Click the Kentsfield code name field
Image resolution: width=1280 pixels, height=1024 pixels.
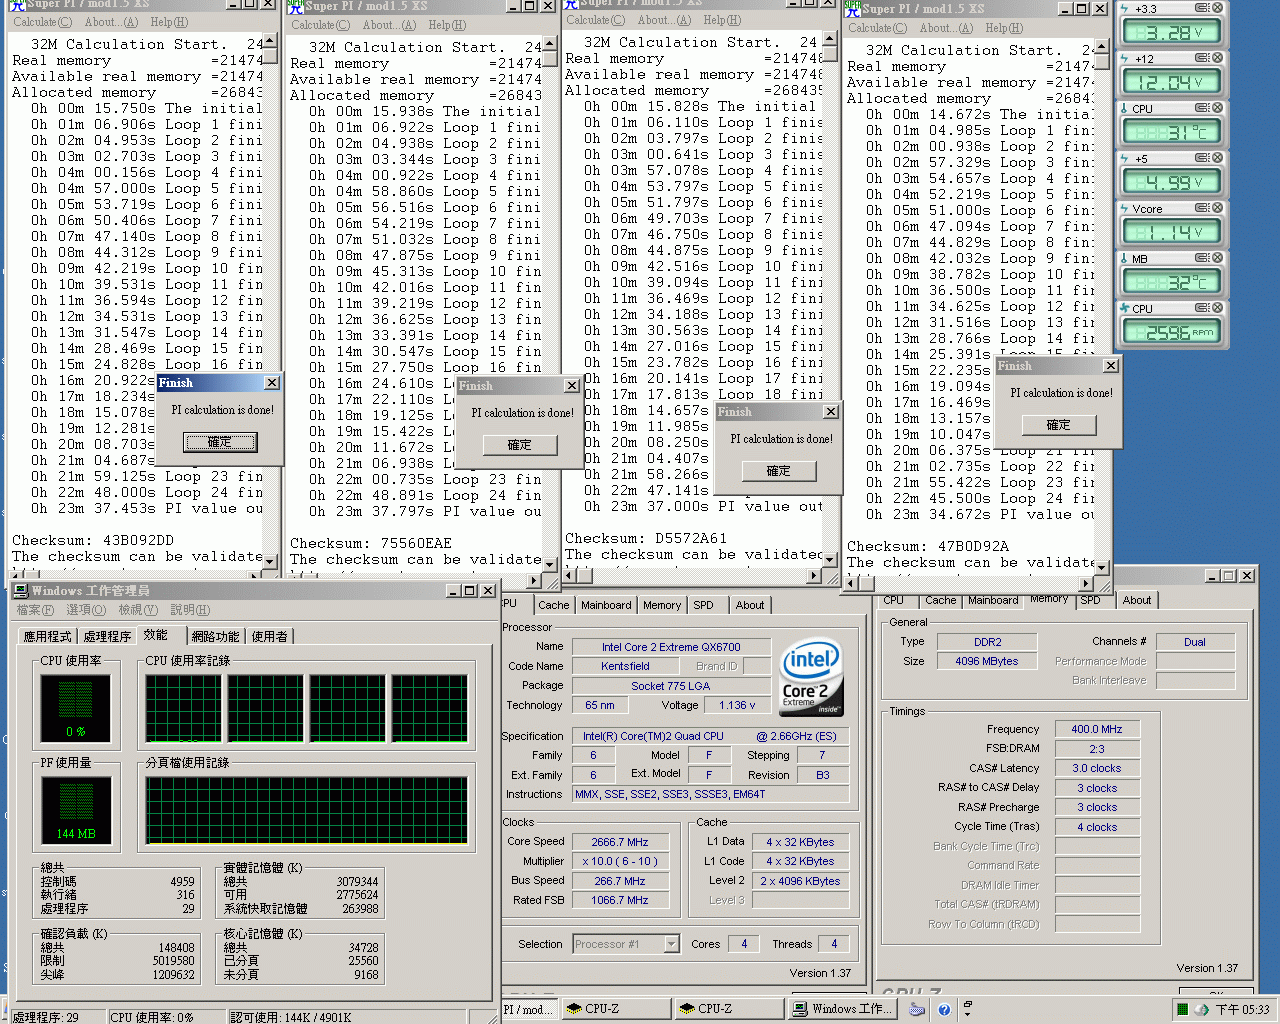[x=626, y=666]
